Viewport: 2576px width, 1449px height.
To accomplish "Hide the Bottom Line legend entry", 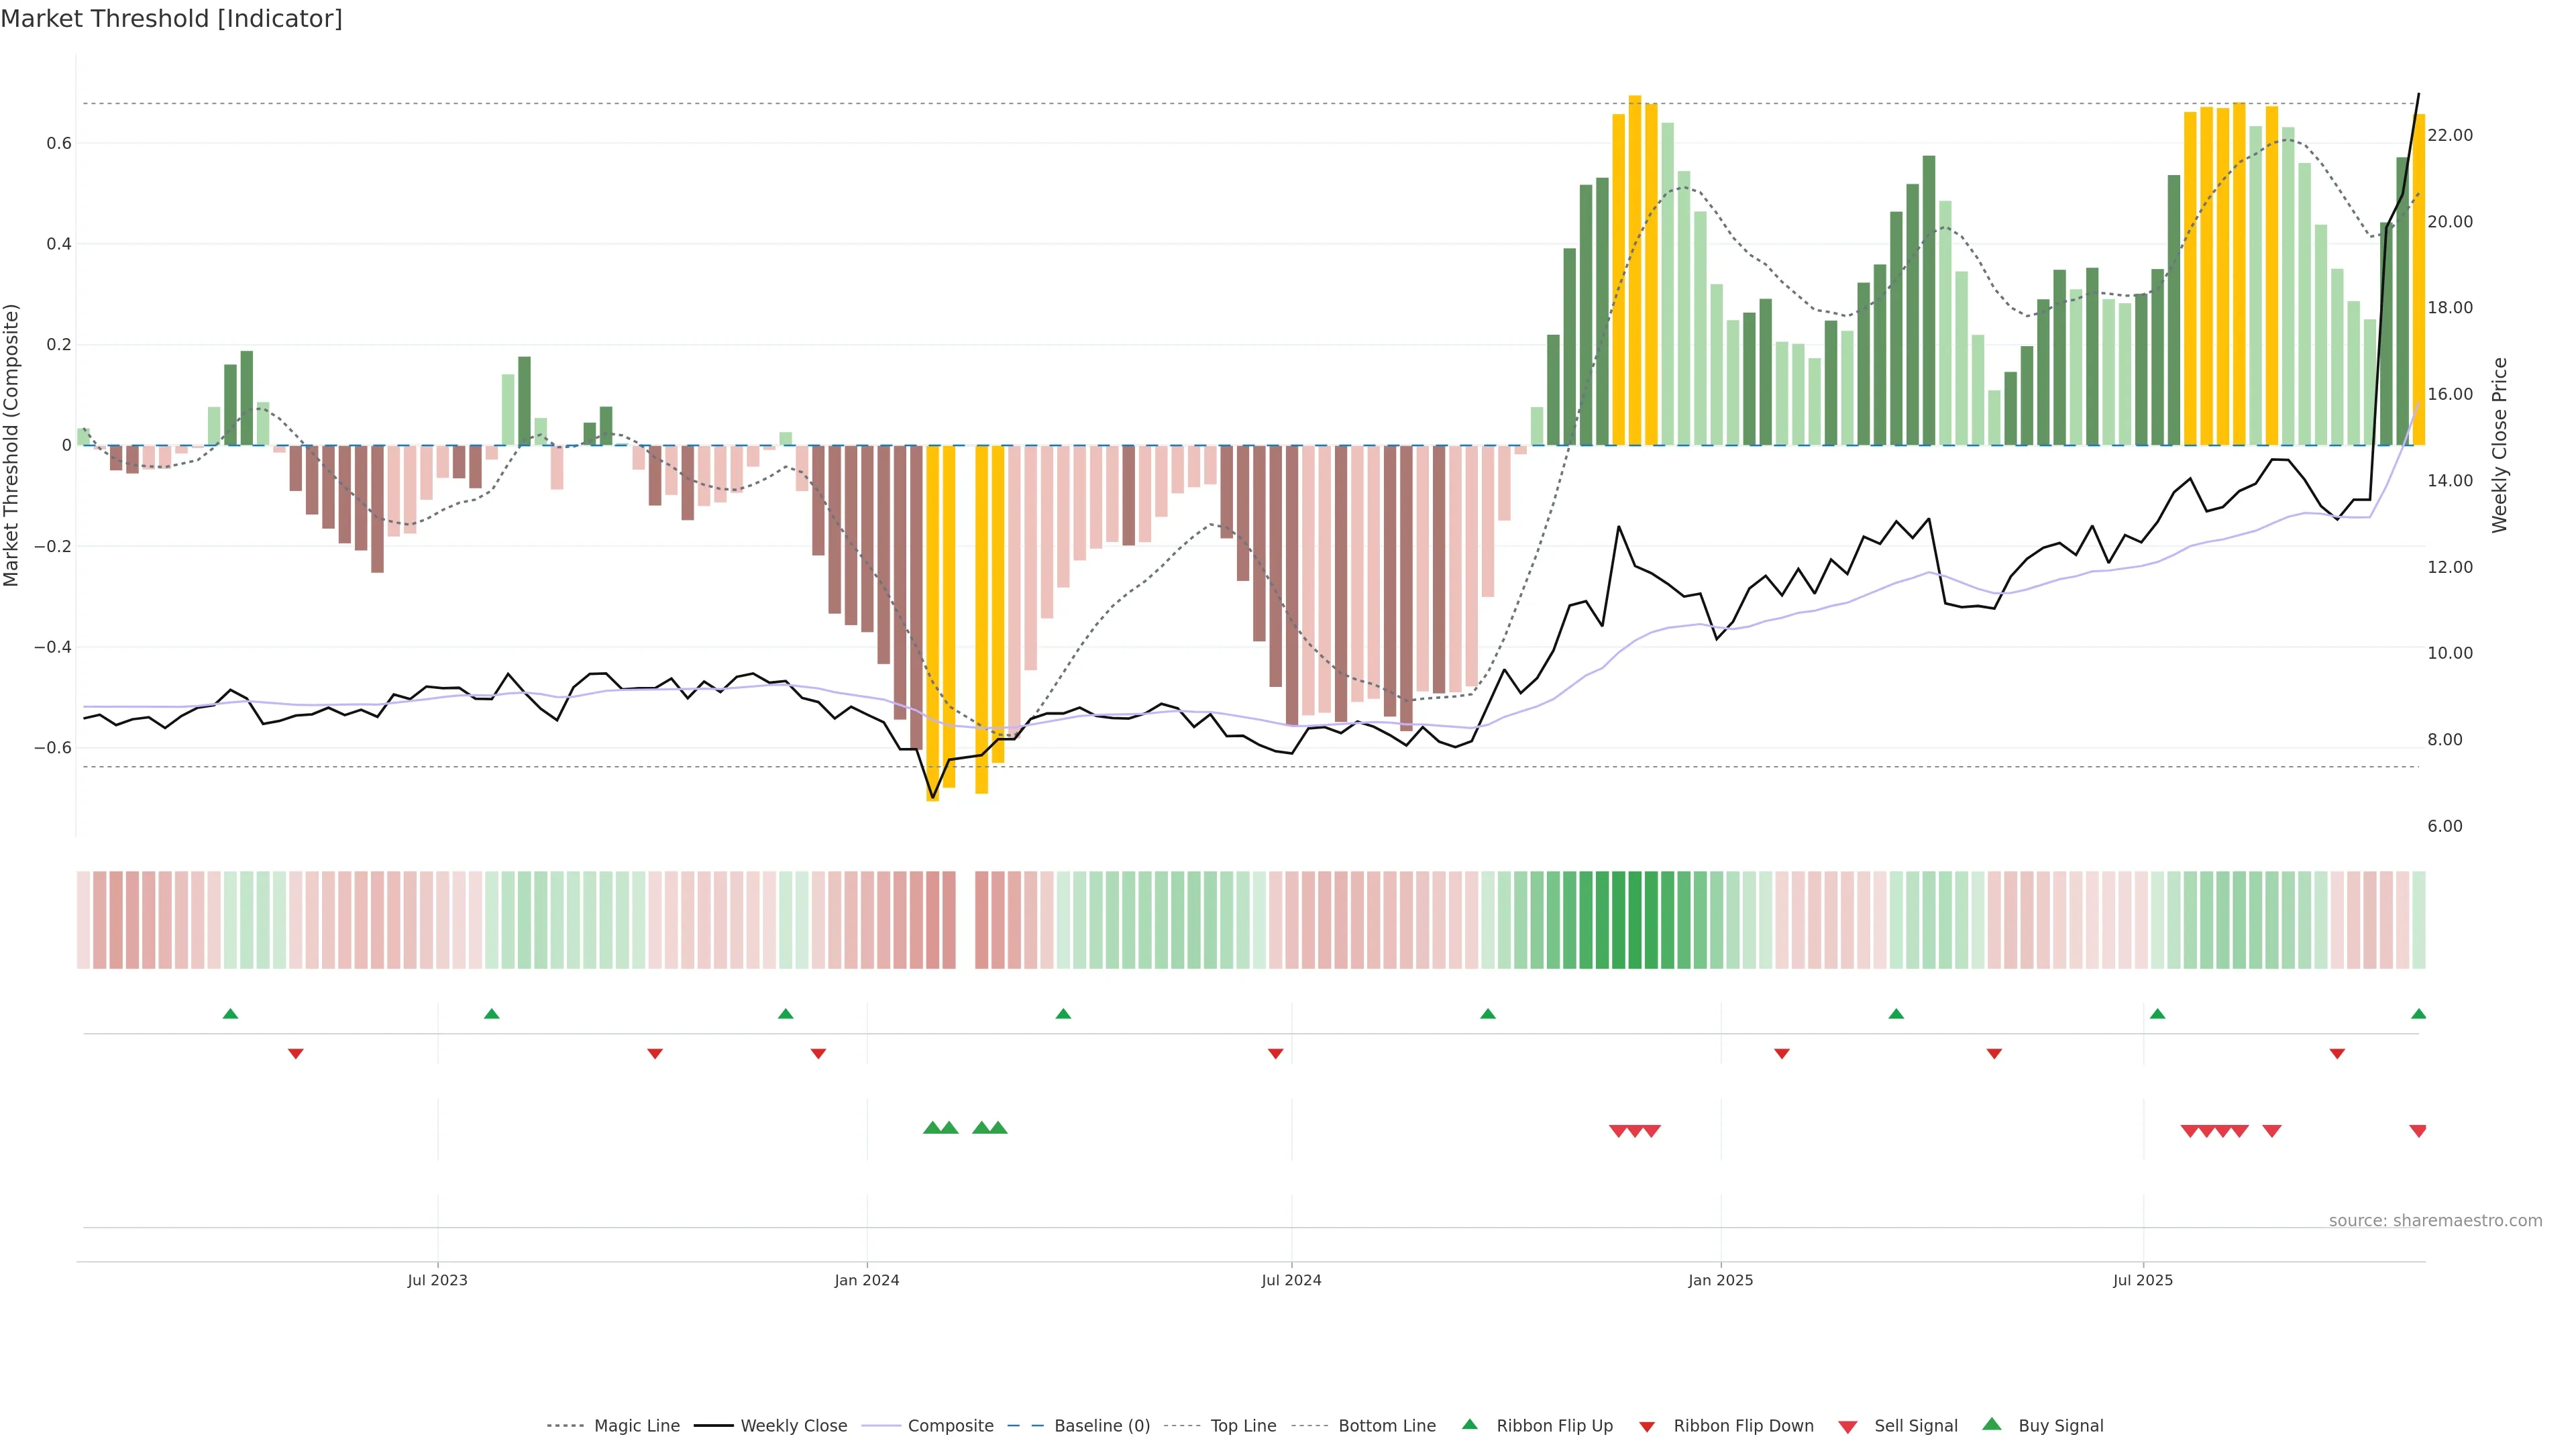I will pyautogui.click(x=1386, y=1426).
